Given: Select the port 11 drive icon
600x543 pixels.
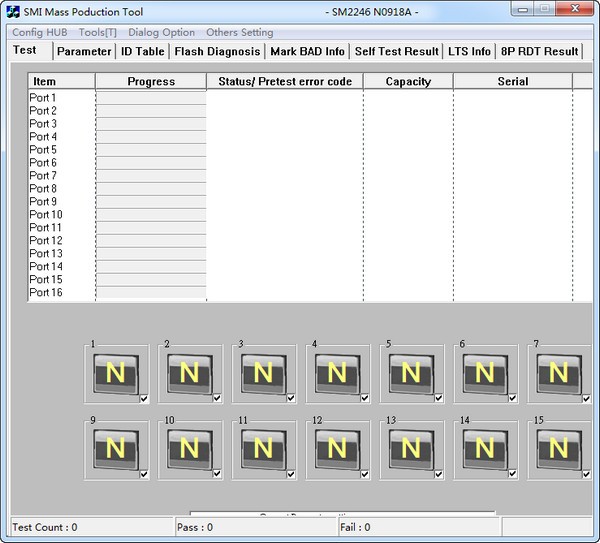Looking at the screenshot, I should pyautogui.click(x=263, y=449).
